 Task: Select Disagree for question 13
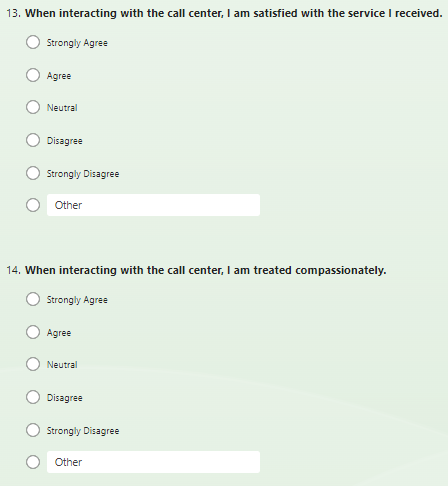[x=33, y=140]
